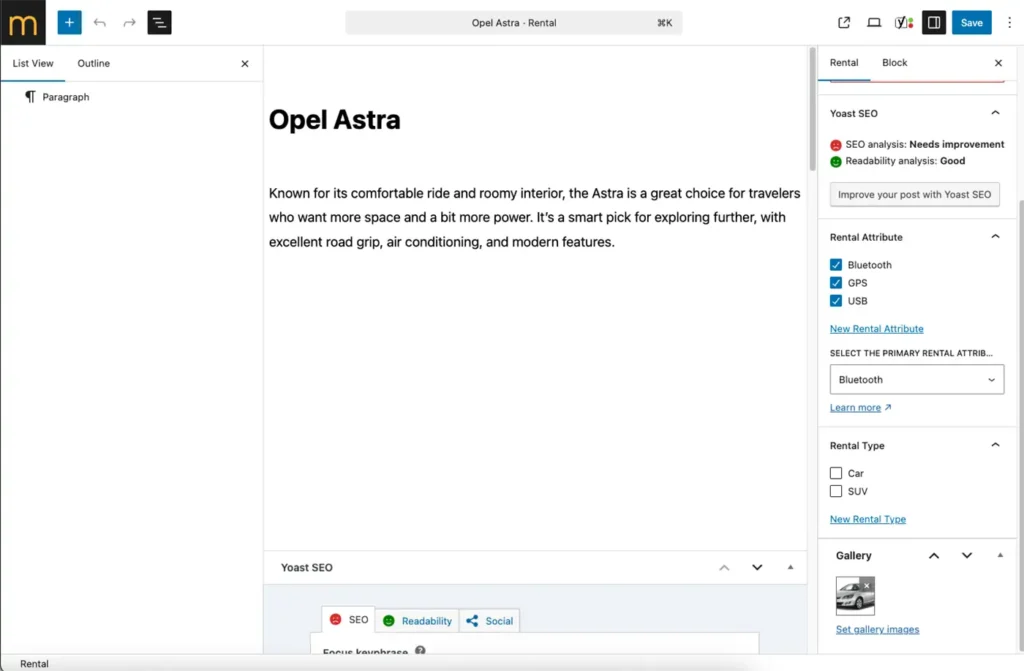Uncheck the GPS rental attribute
Viewport: 1024px width, 671px height.
(836, 283)
